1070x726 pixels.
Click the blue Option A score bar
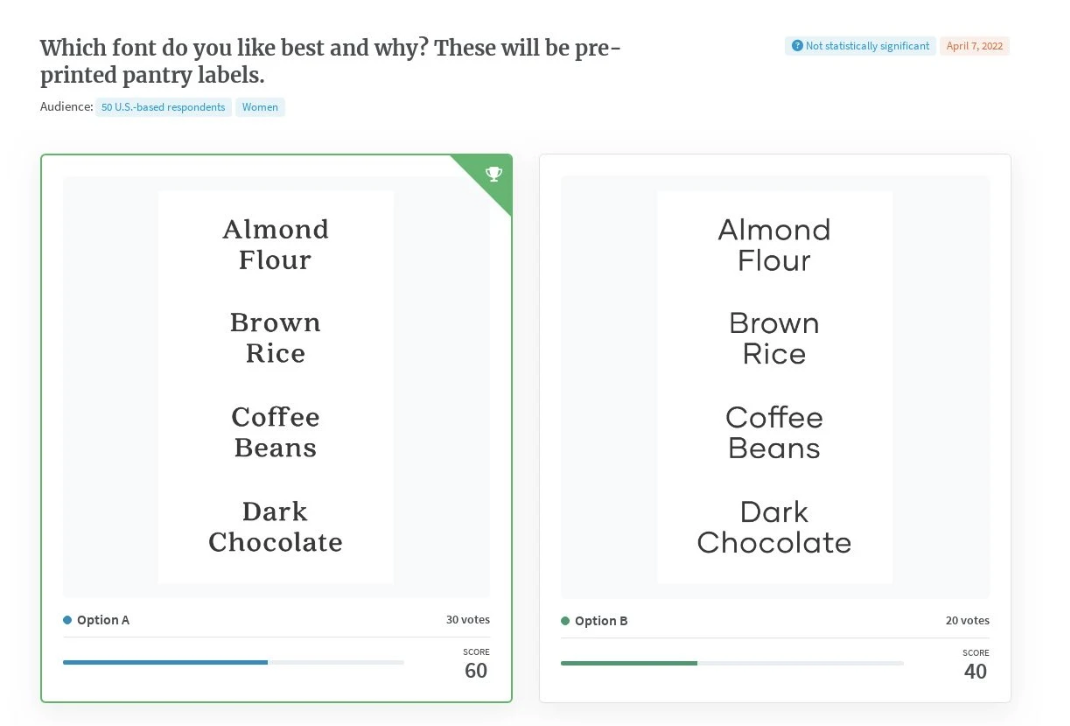(x=165, y=662)
